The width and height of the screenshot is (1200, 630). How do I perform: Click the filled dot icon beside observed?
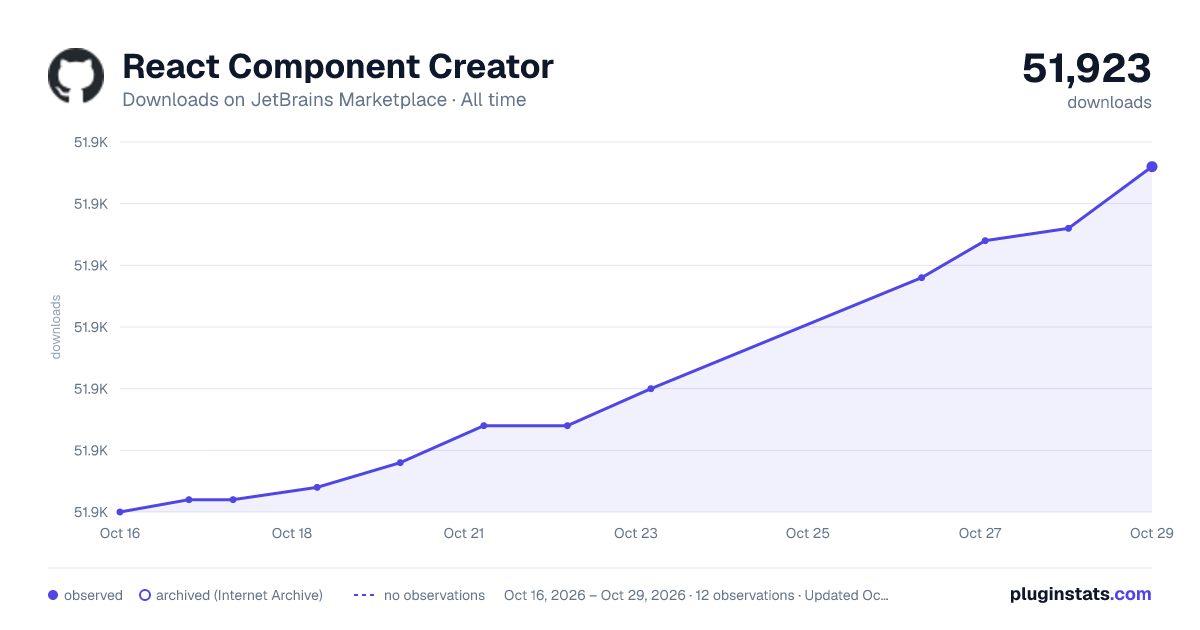pyautogui.click(x=53, y=595)
